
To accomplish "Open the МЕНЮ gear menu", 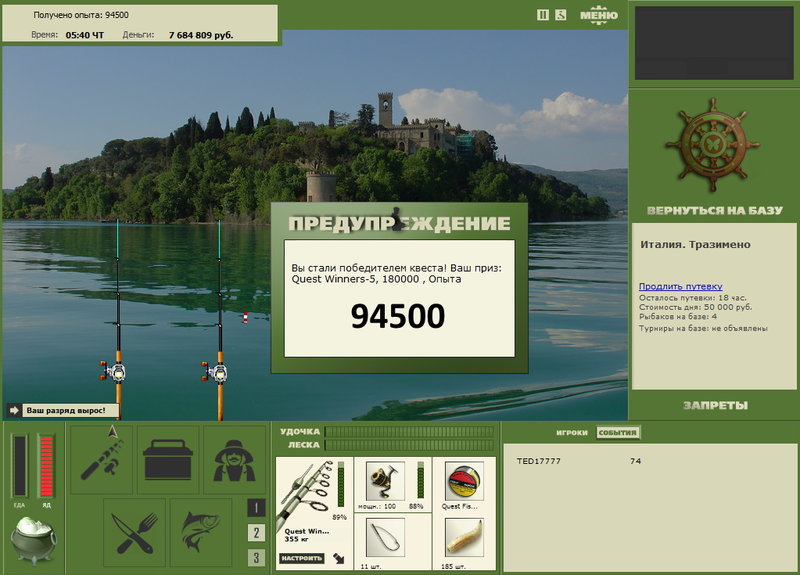I will coord(598,15).
